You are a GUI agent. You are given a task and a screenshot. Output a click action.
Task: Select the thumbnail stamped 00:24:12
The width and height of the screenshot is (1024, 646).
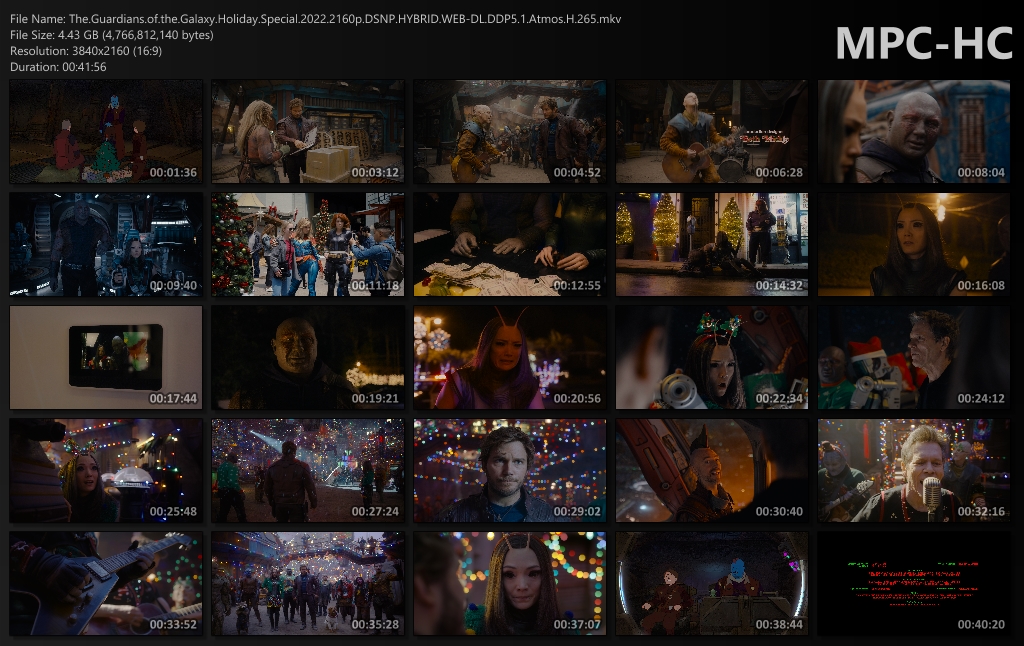click(x=914, y=357)
